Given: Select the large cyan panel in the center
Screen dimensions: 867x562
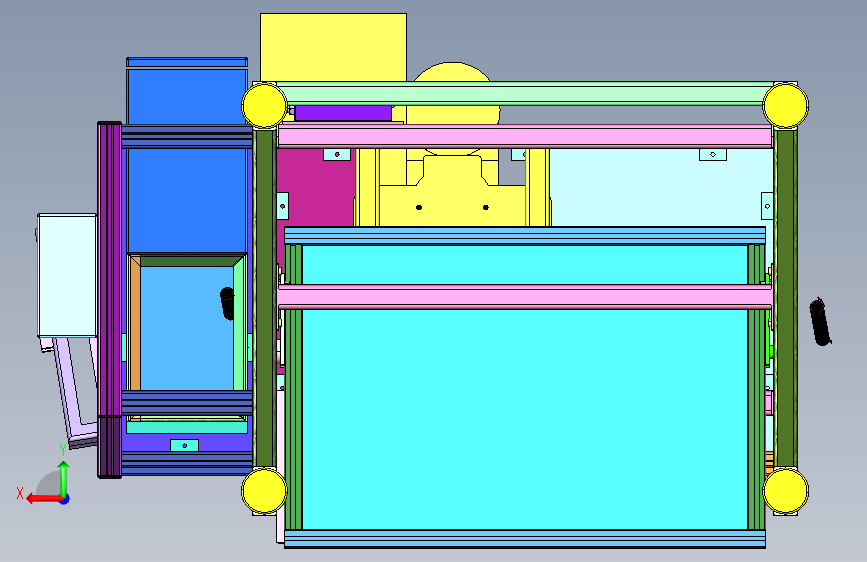Looking at the screenshot, I should pos(524,418).
